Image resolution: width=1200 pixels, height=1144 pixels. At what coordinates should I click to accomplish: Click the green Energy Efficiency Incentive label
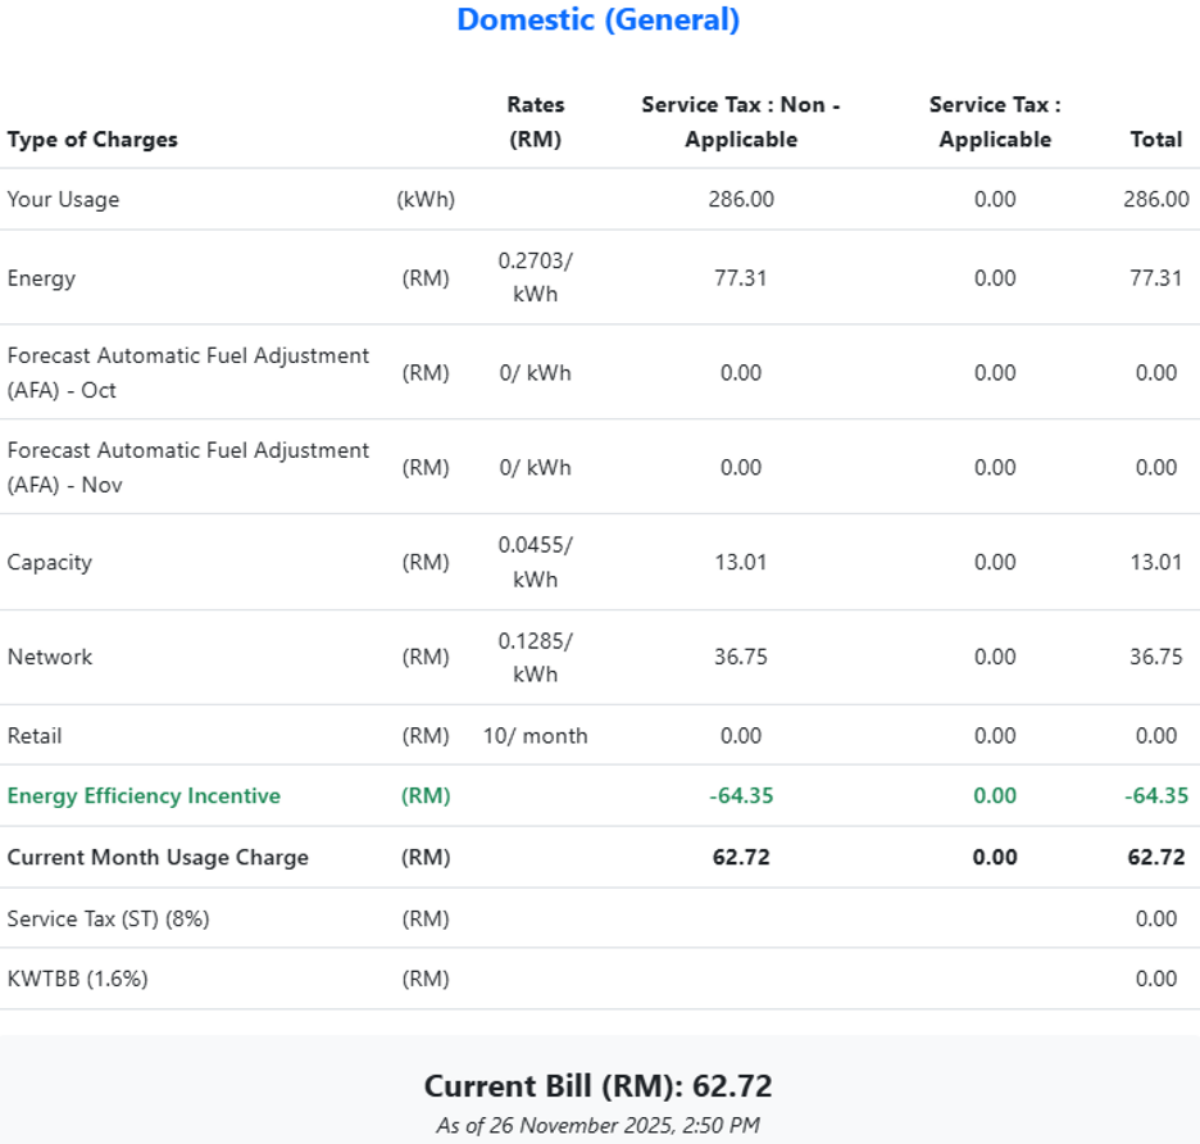tap(144, 796)
